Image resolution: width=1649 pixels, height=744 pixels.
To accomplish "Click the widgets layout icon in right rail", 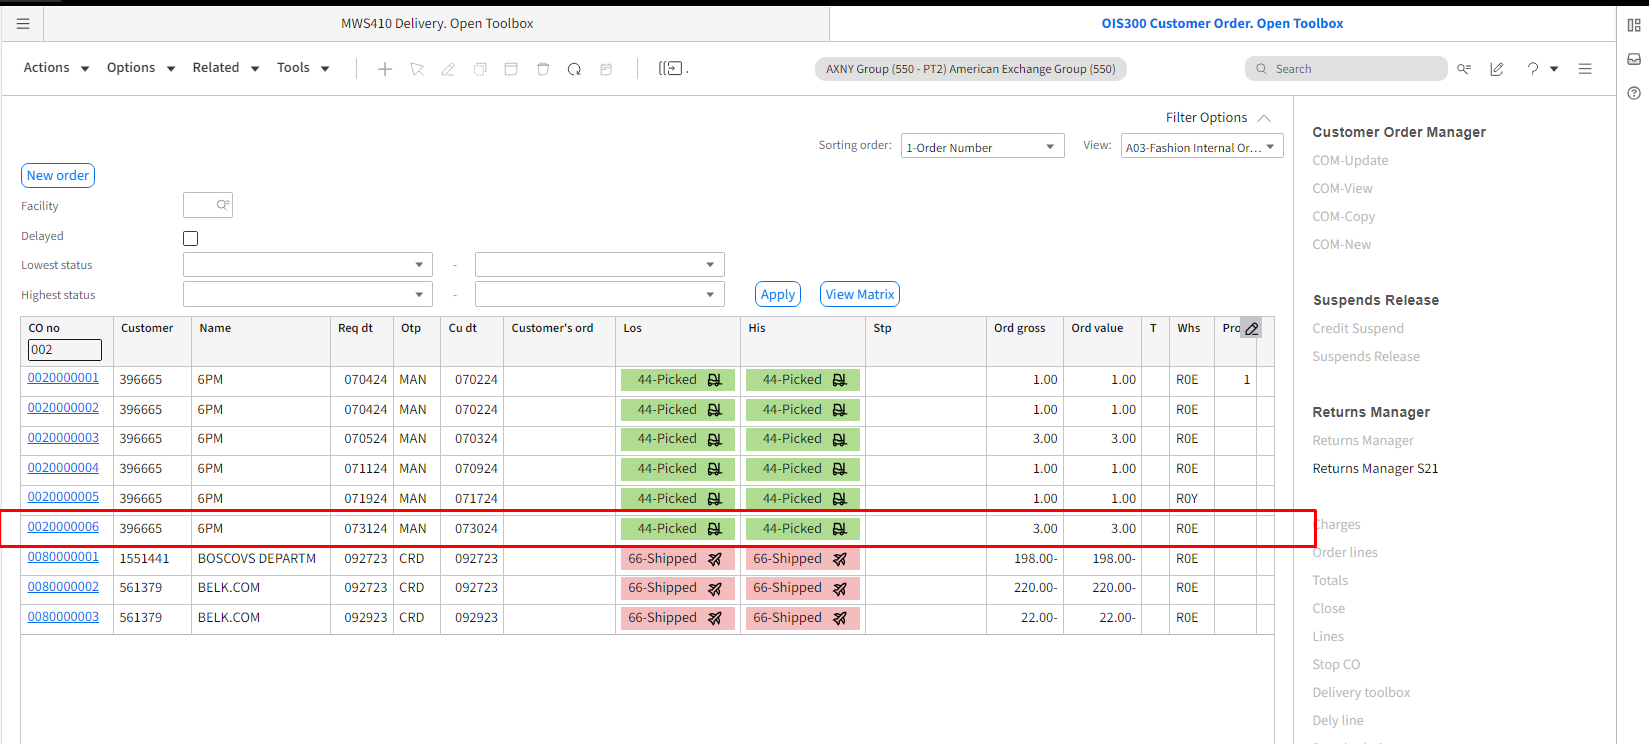I will 1634,25.
